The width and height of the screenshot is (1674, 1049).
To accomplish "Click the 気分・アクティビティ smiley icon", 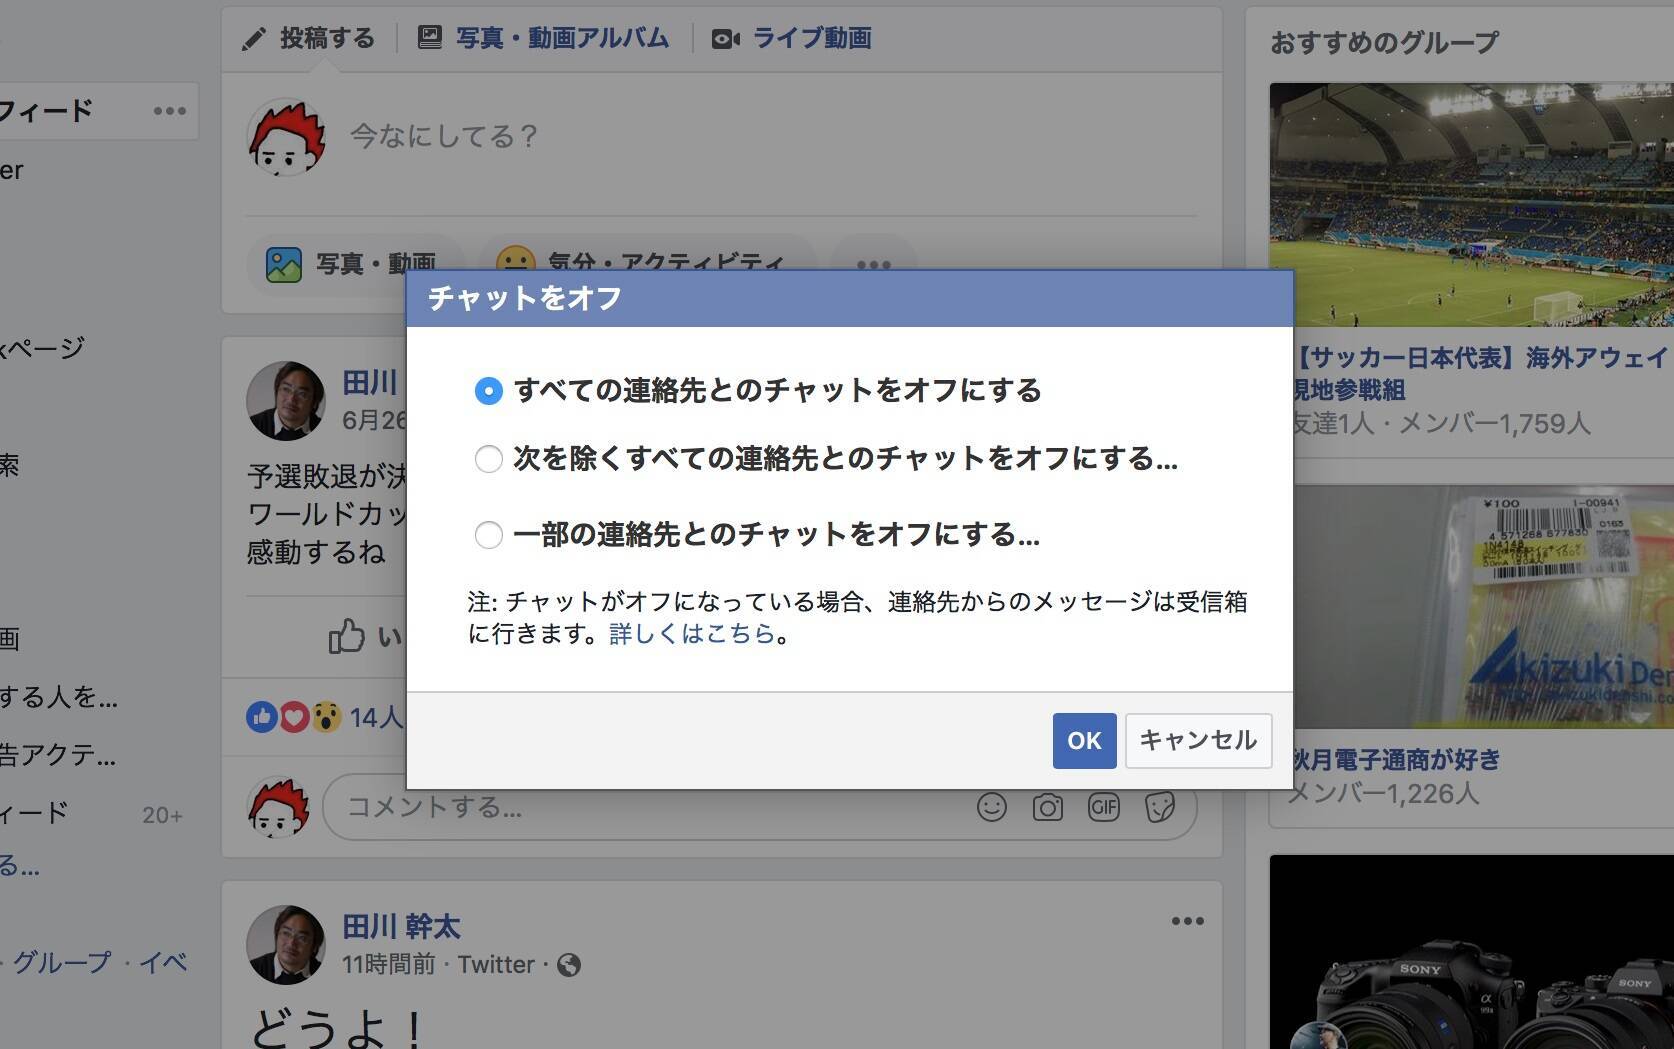I will click(x=516, y=262).
